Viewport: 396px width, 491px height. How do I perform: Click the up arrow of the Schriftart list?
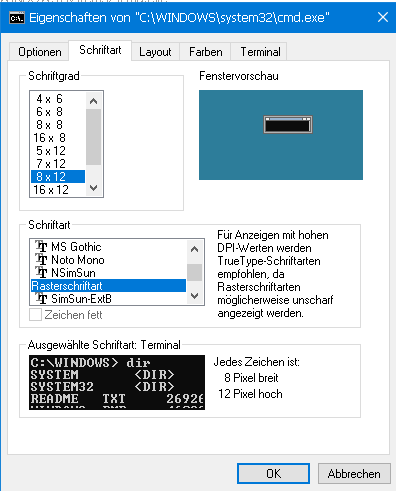pos(194,249)
